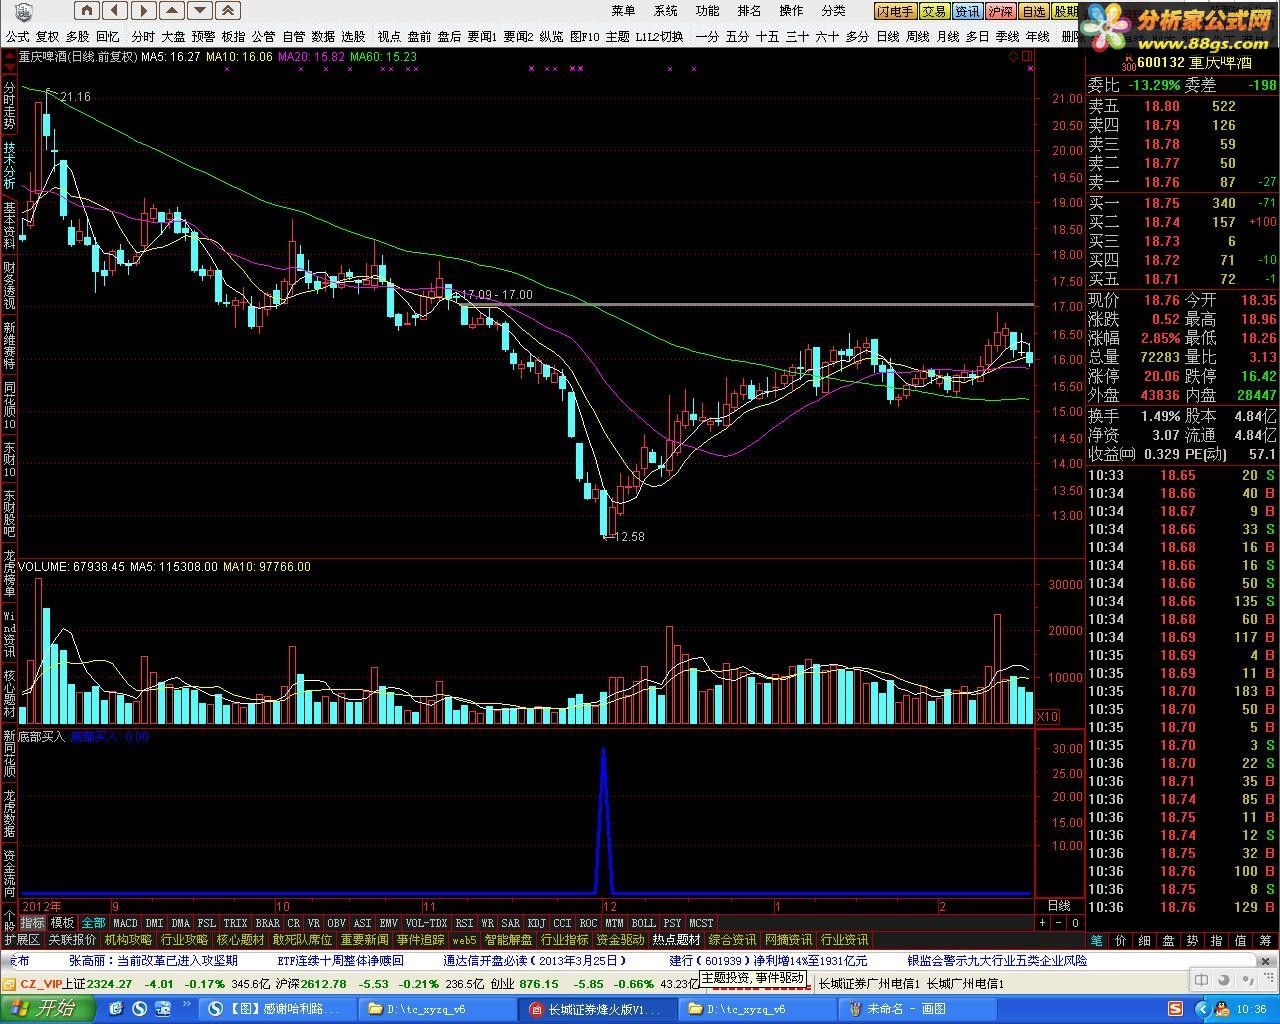
Task: Switch to 五分 five-minute period
Action: click(x=737, y=36)
